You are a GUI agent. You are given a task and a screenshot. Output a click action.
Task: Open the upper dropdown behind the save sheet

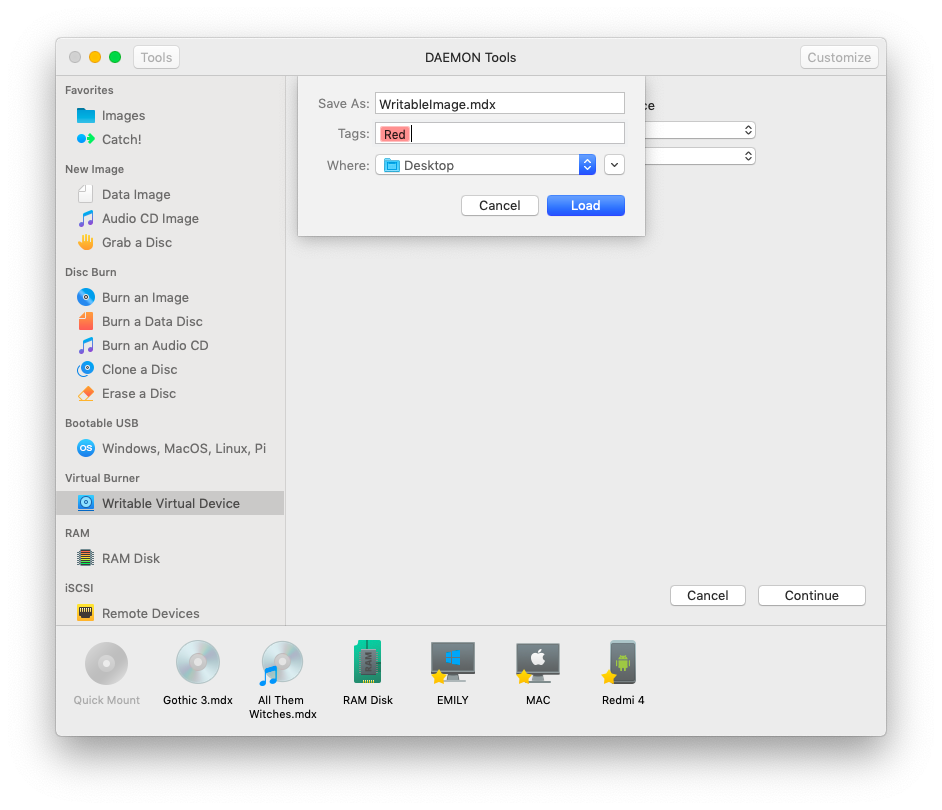click(700, 130)
